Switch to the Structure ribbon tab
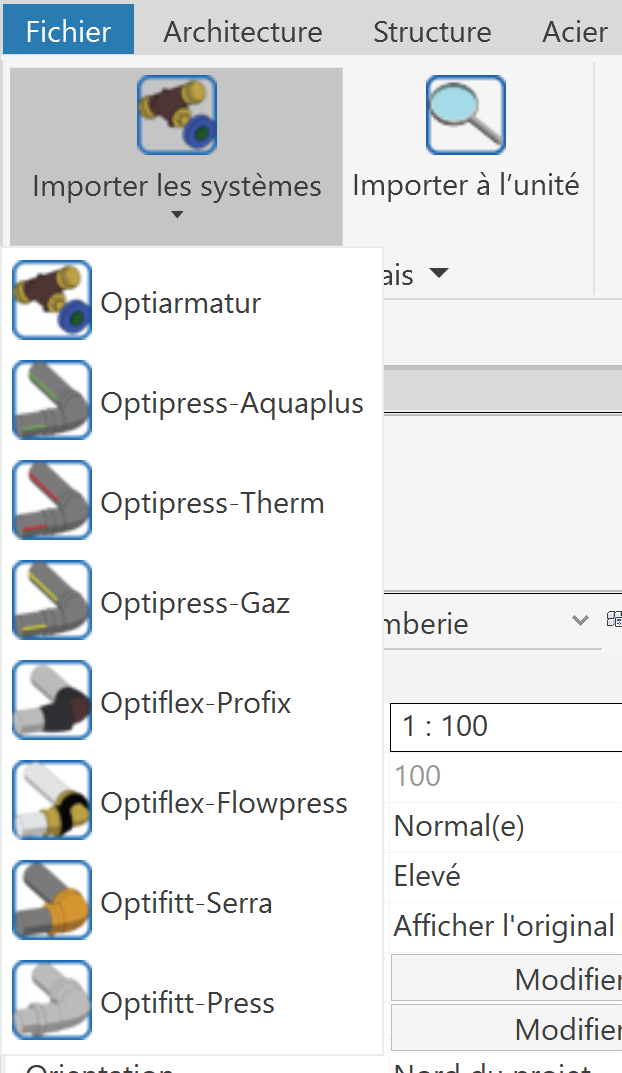The image size is (622, 1073). coord(432,31)
